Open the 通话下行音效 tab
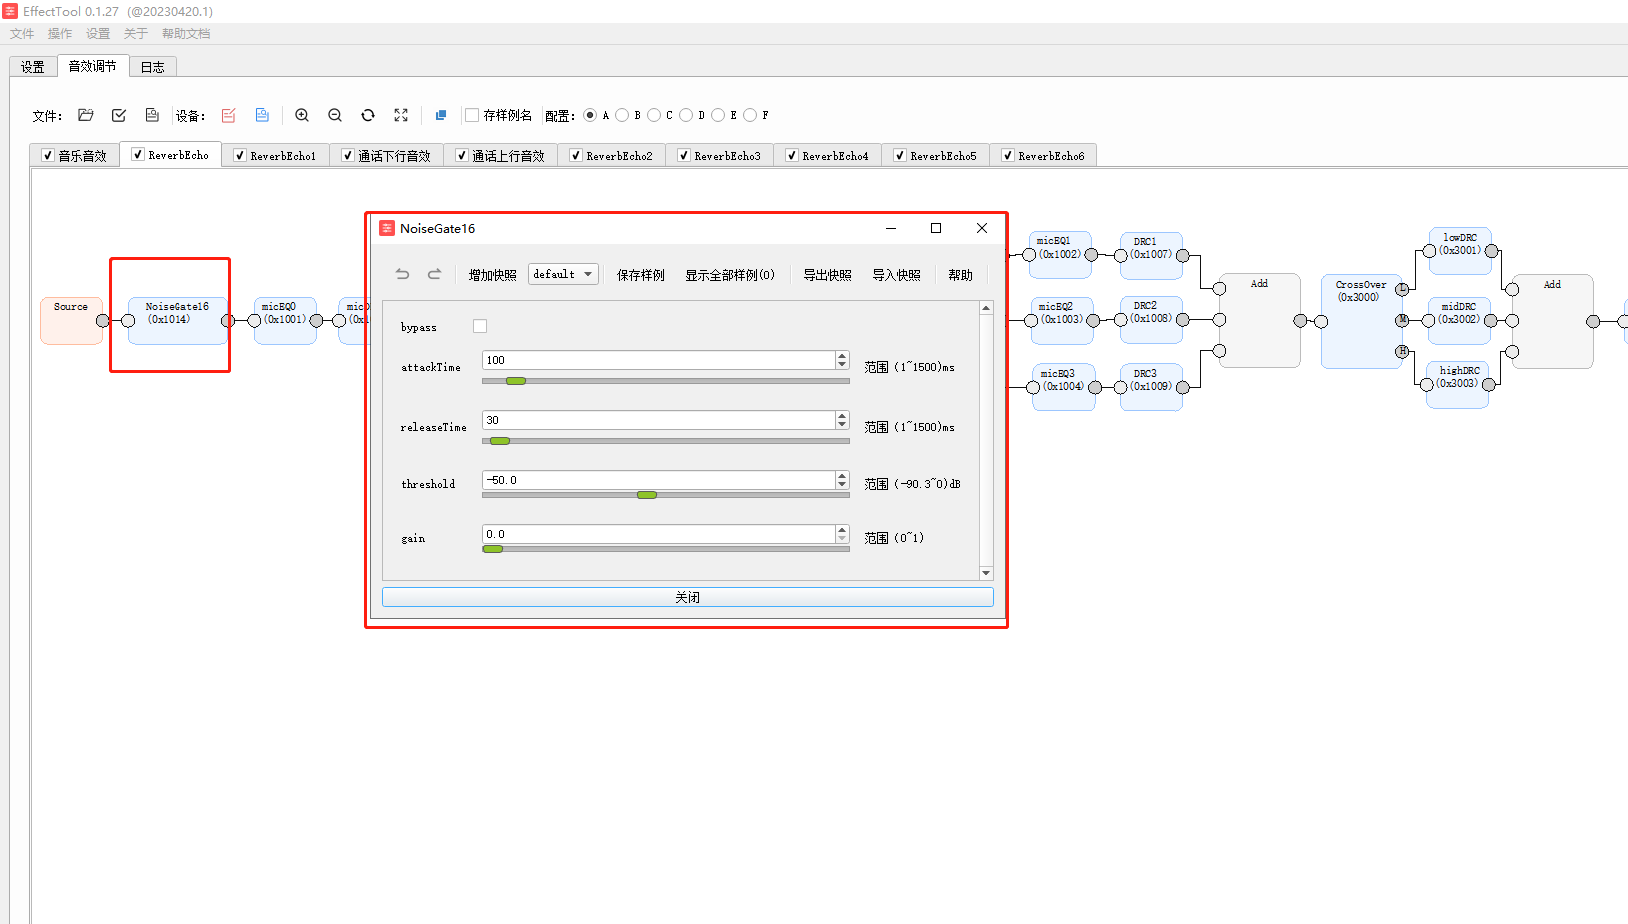 click(386, 155)
